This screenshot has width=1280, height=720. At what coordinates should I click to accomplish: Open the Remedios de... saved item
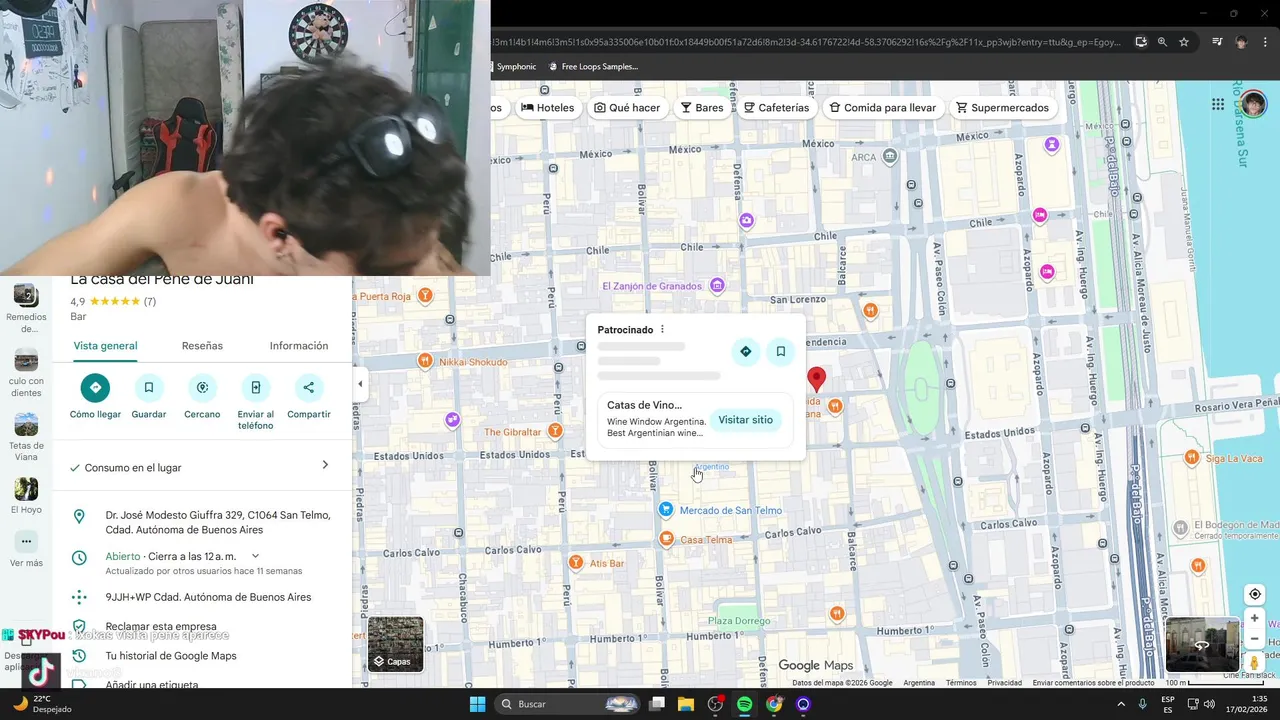[26, 308]
